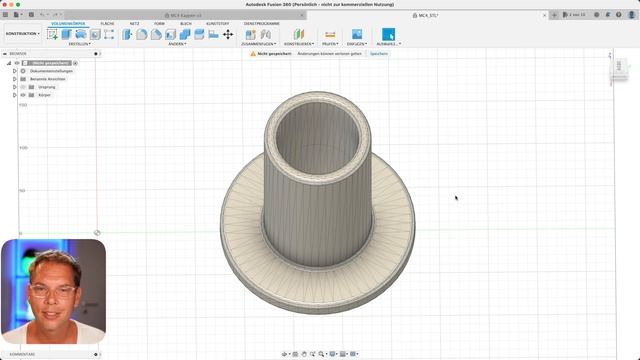
Task: Open the KONSTRUIEREN dropdown menu
Action: pyautogui.click(x=299, y=44)
